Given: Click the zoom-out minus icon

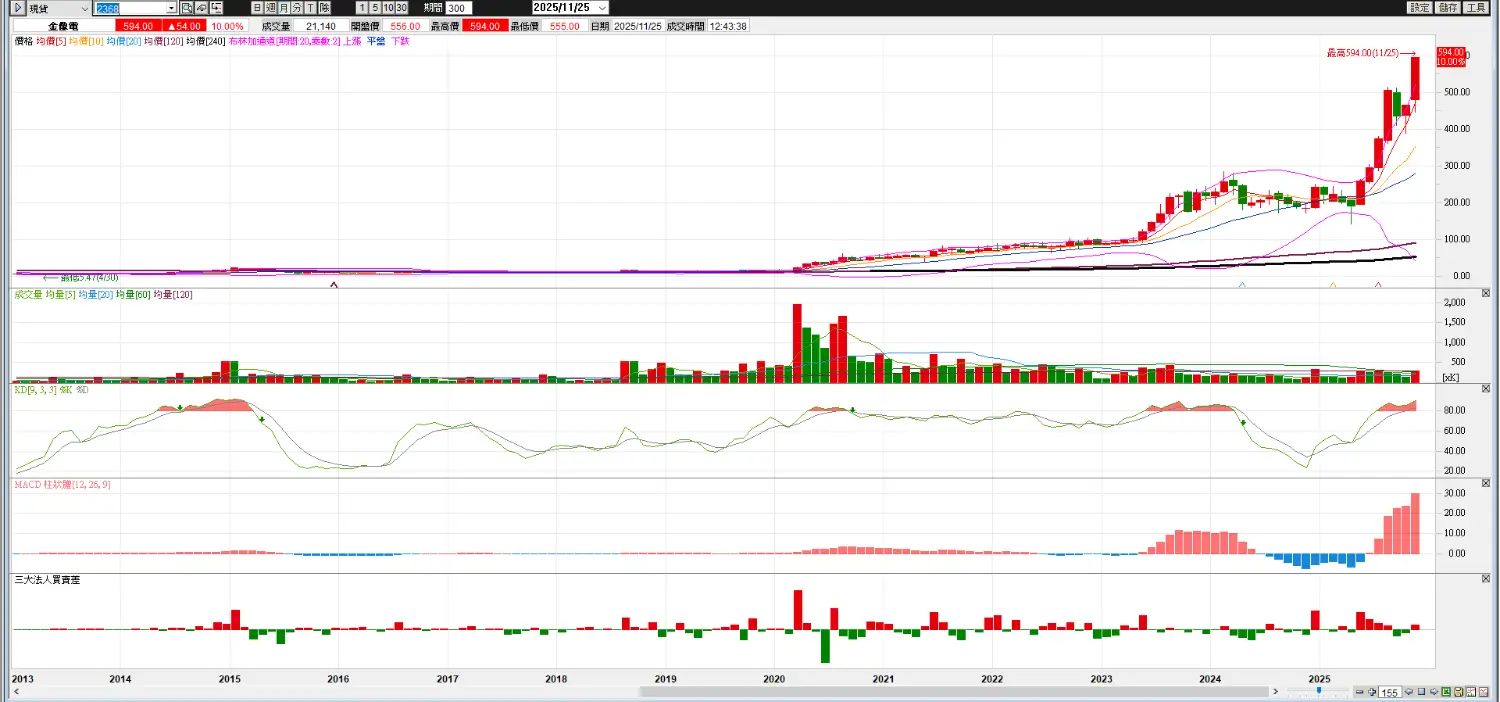Looking at the screenshot, I should (x=1360, y=691).
